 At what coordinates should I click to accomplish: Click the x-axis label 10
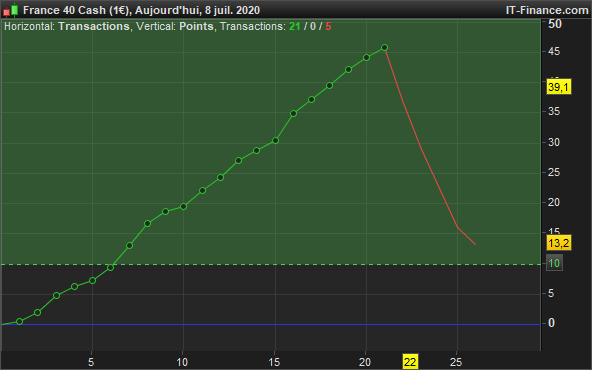point(182,362)
